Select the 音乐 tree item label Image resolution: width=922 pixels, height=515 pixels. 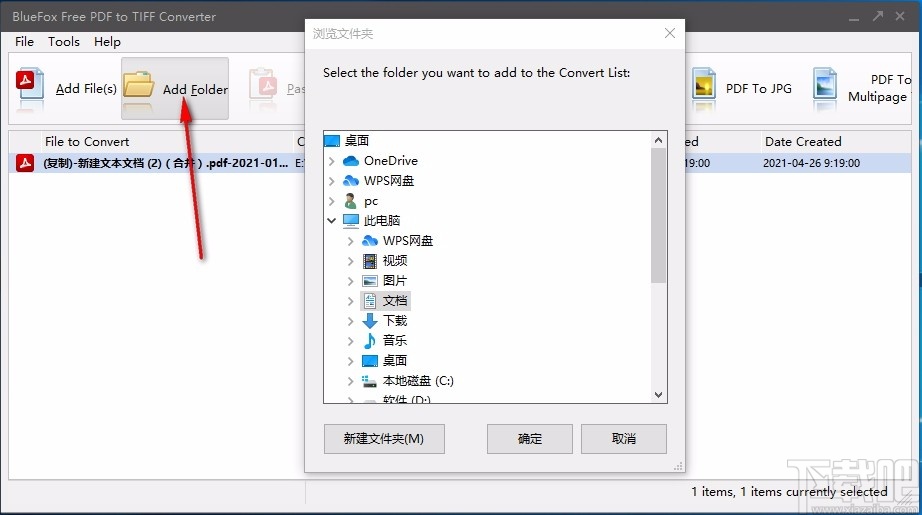(395, 341)
